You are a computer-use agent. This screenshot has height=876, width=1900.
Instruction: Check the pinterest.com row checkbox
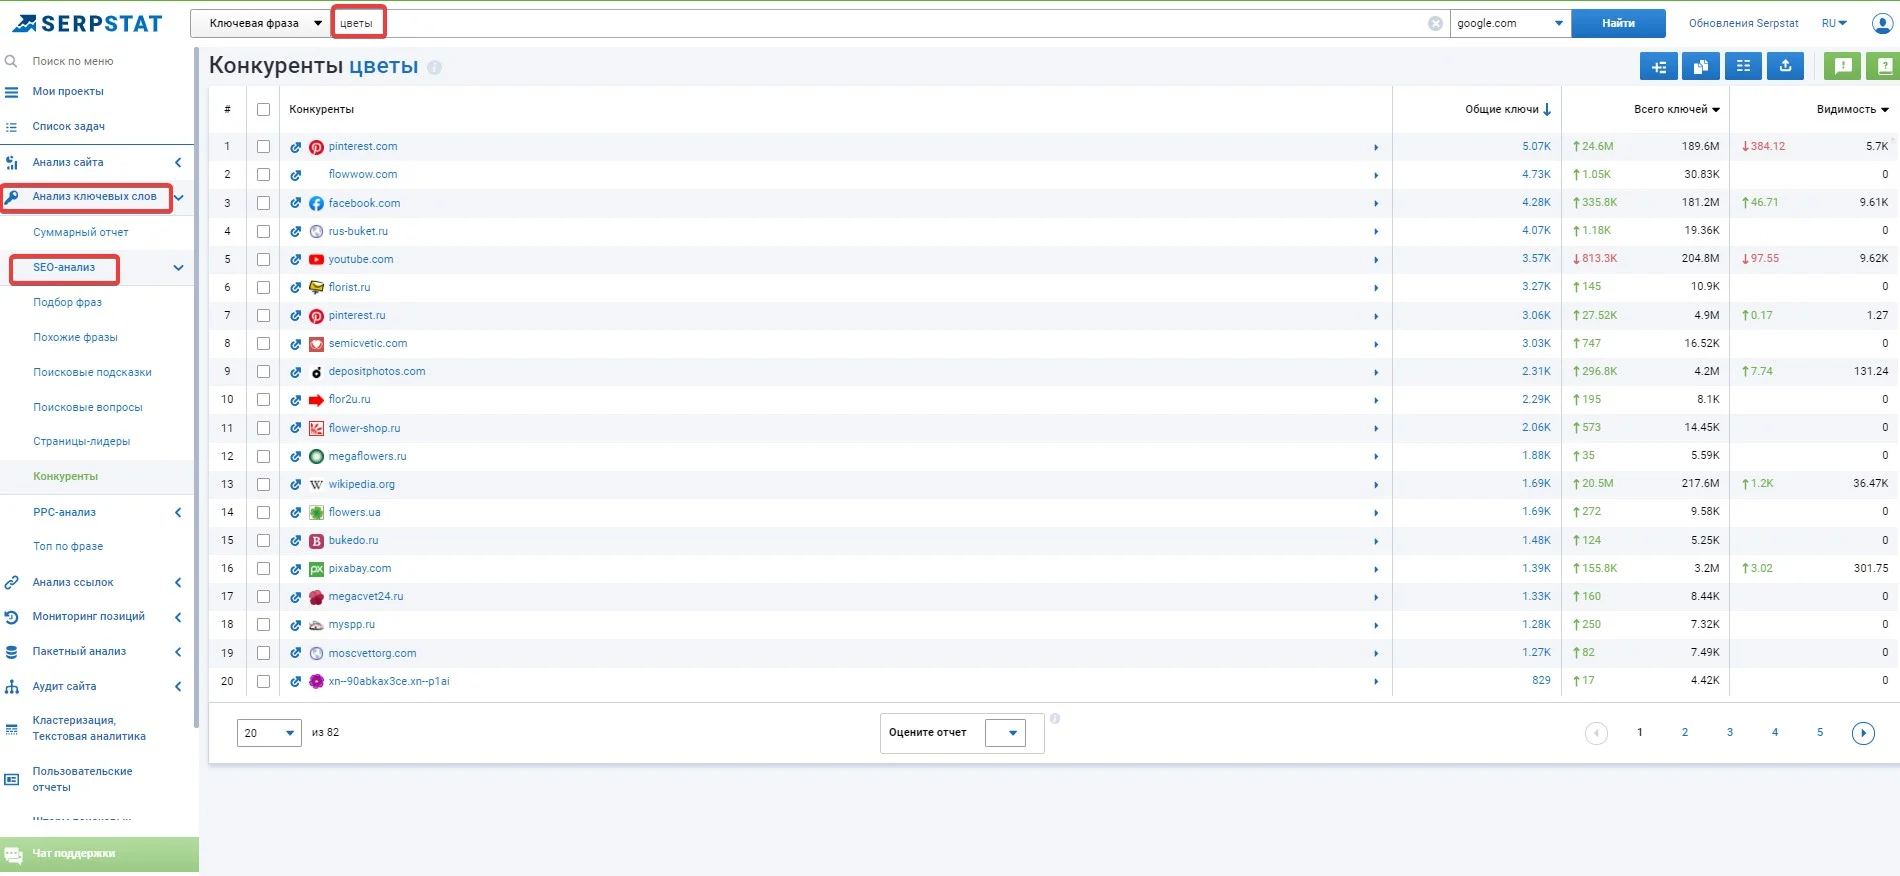tap(263, 147)
